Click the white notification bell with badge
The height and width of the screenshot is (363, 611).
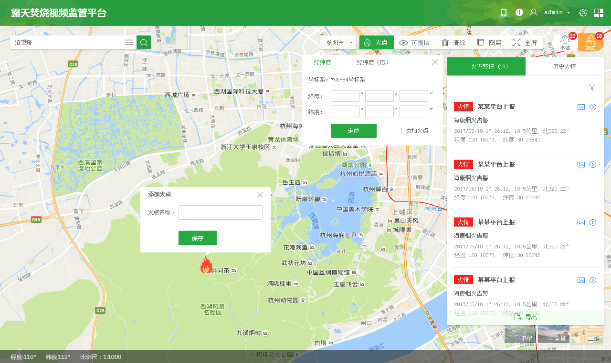click(565, 42)
